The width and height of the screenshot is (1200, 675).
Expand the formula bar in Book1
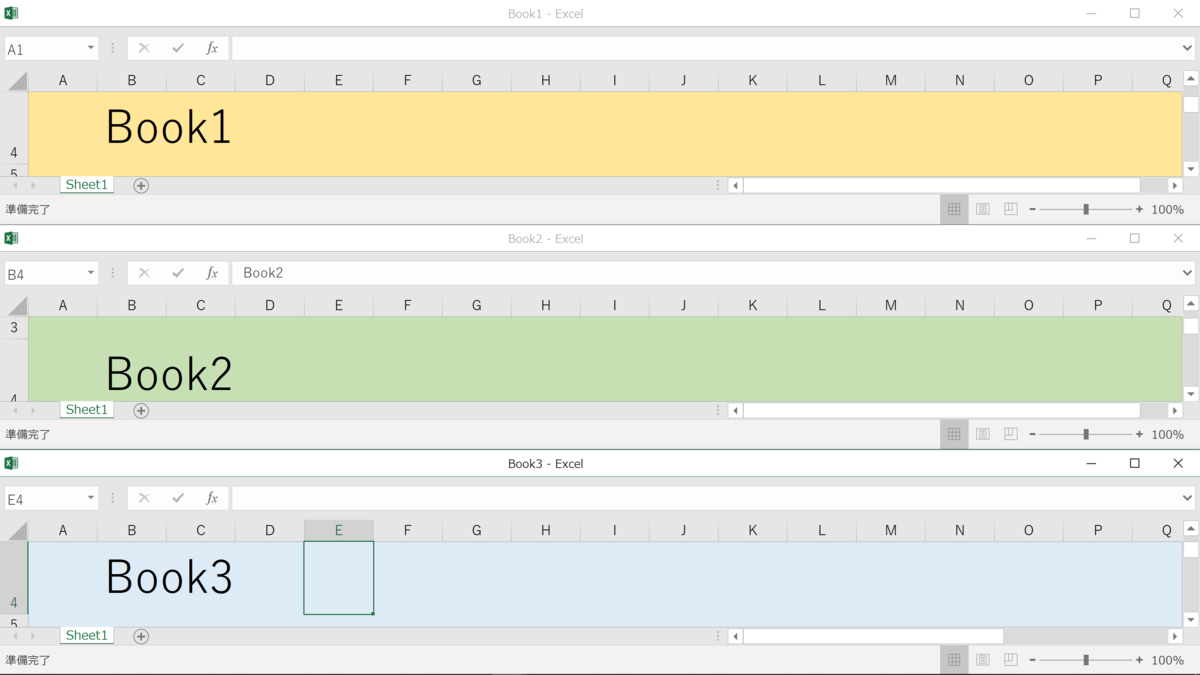tap(1187, 48)
